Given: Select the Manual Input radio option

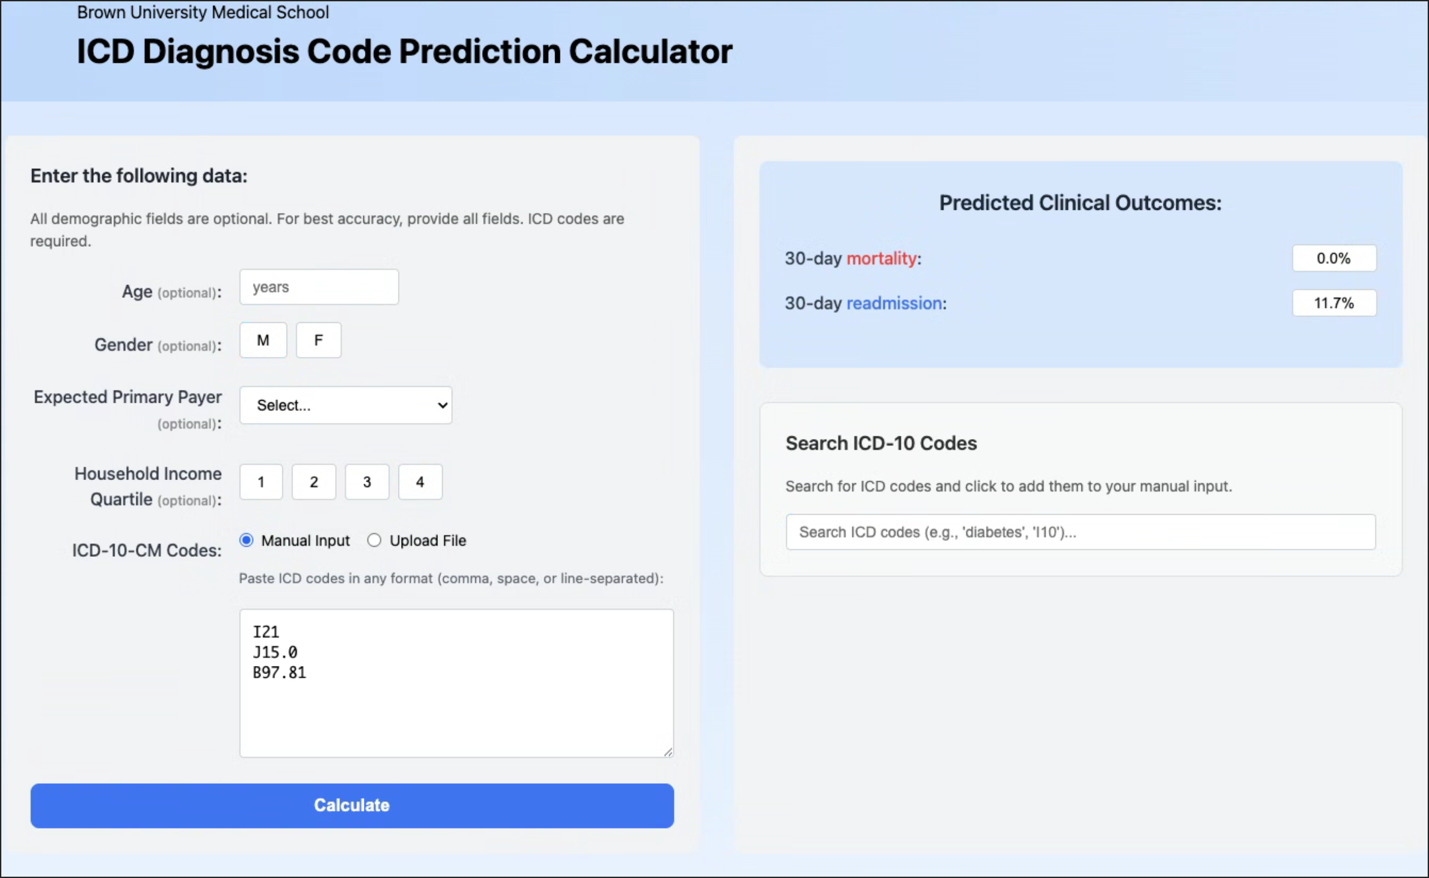Looking at the screenshot, I should [246, 540].
